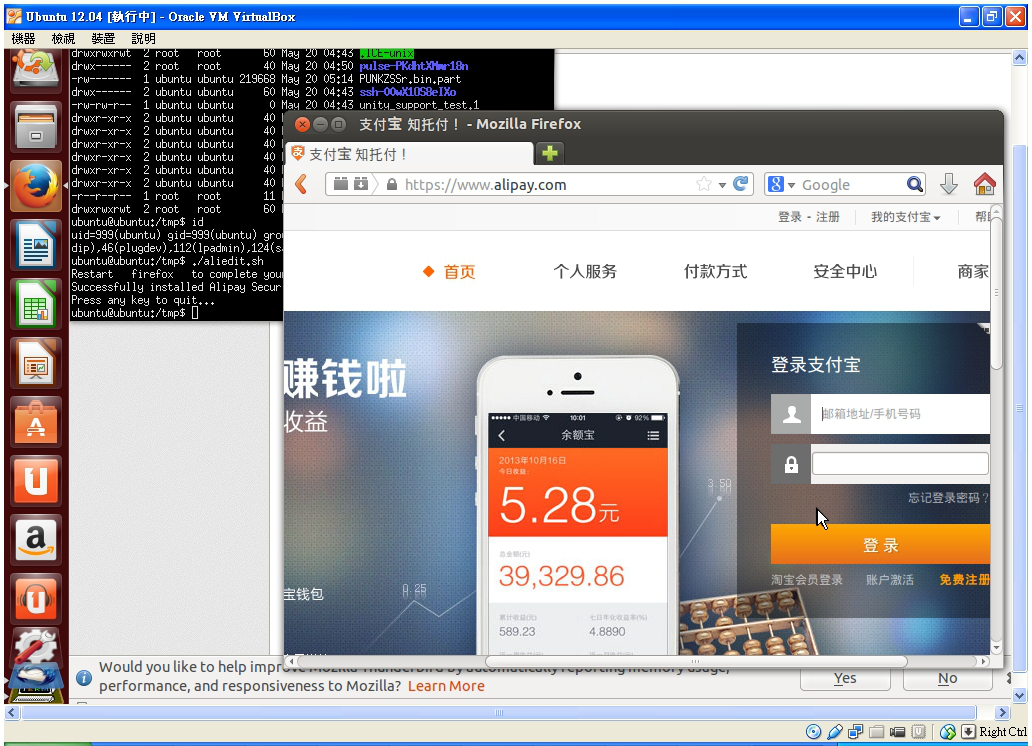The image size is (1032, 746).
Task: Click No on the Thunderbird prompt
Action: tap(947, 678)
